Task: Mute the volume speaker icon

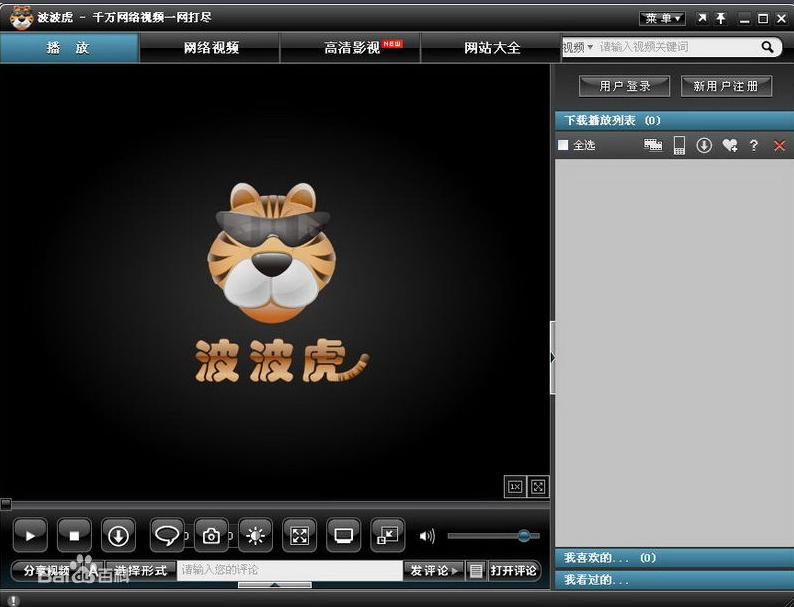Action: (x=427, y=536)
